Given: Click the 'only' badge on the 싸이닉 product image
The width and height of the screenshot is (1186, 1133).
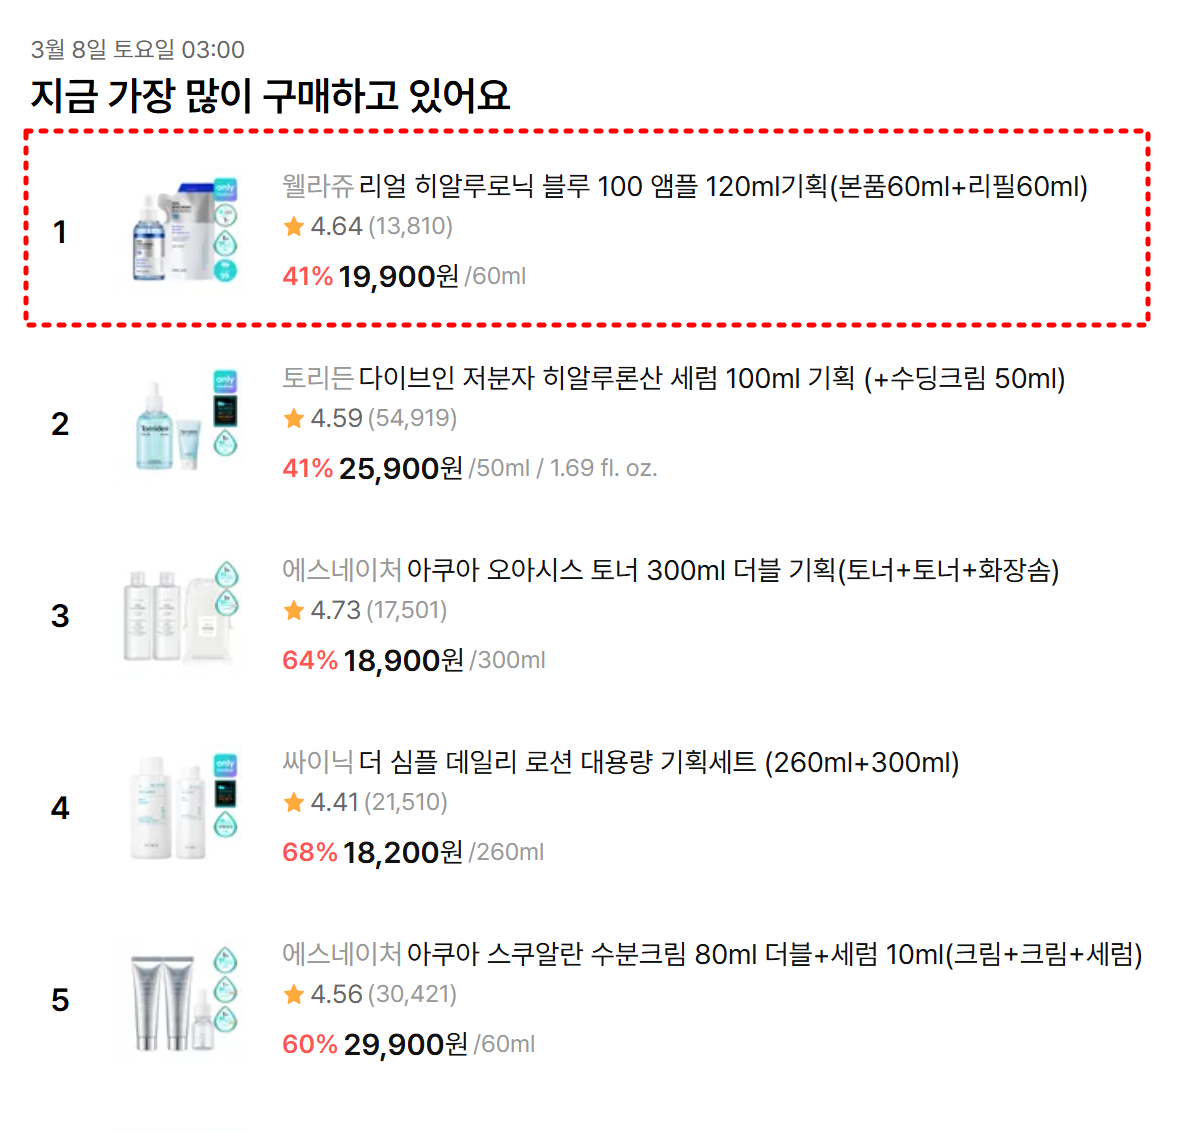Looking at the screenshot, I should tap(225, 767).
